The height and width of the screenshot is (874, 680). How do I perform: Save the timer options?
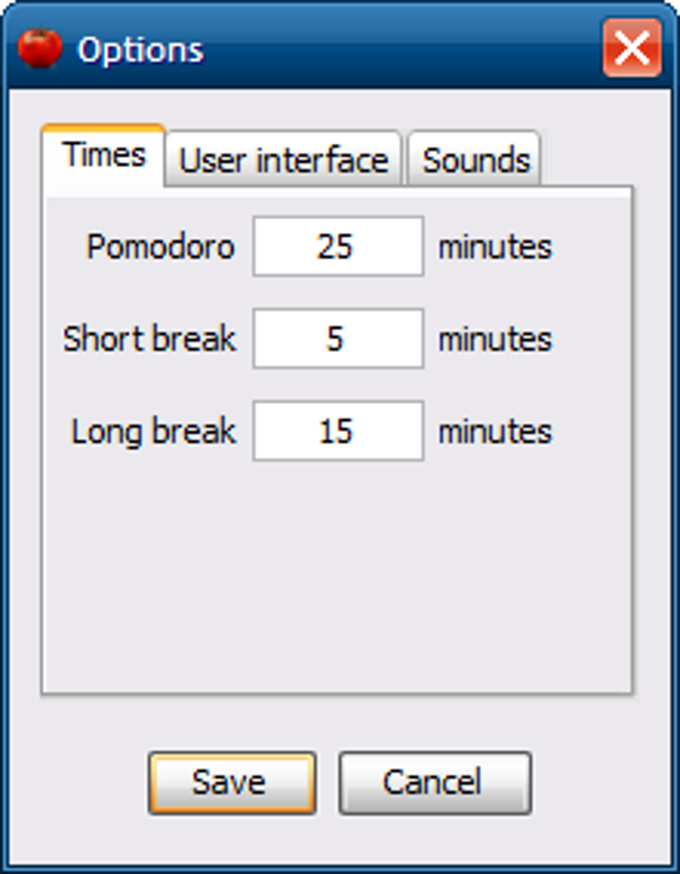(232, 782)
